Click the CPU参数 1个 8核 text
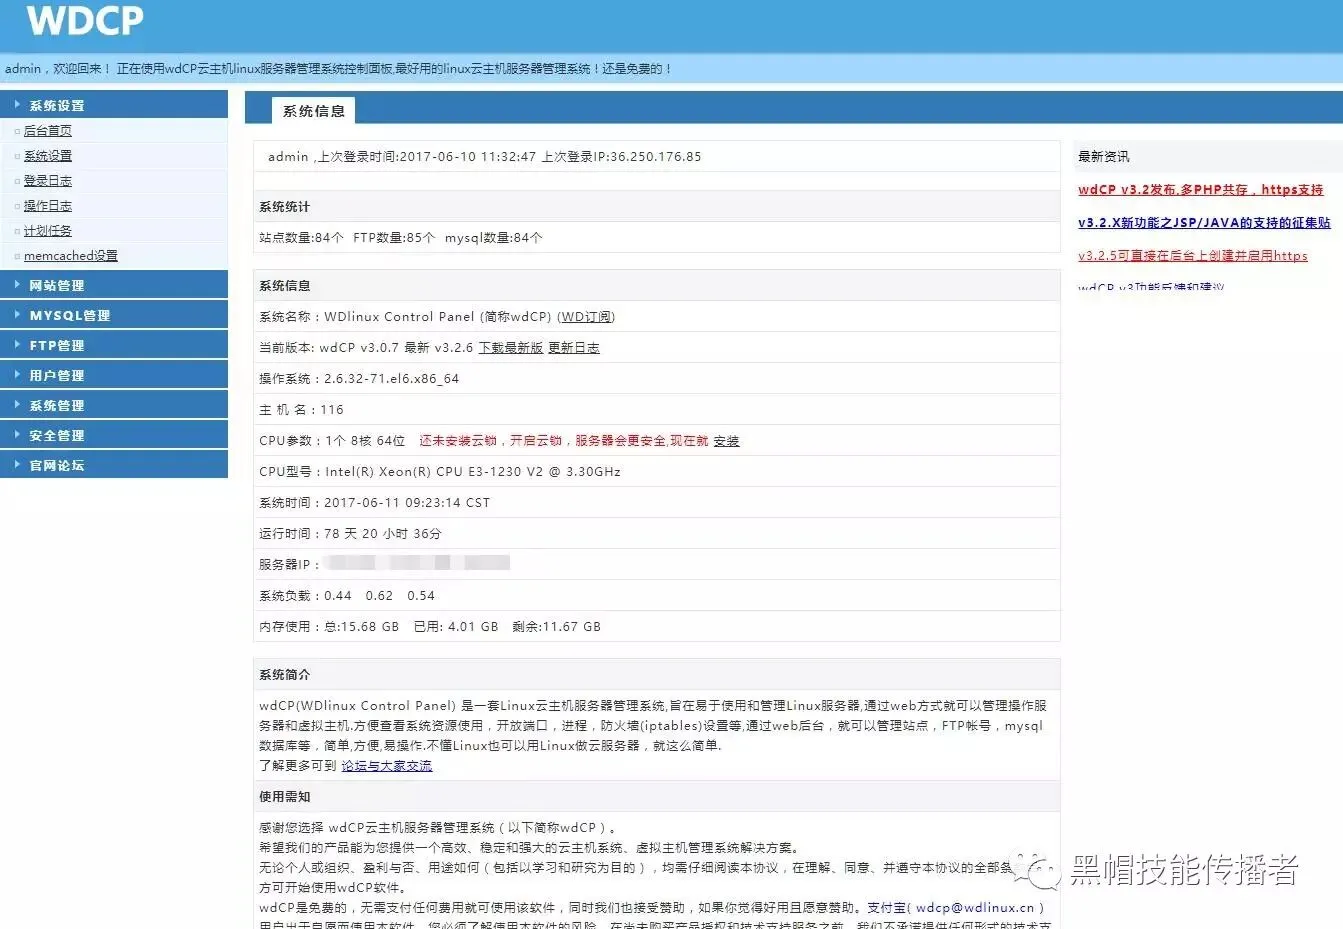Viewport: 1343px width, 929px height. tap(332, 441)
